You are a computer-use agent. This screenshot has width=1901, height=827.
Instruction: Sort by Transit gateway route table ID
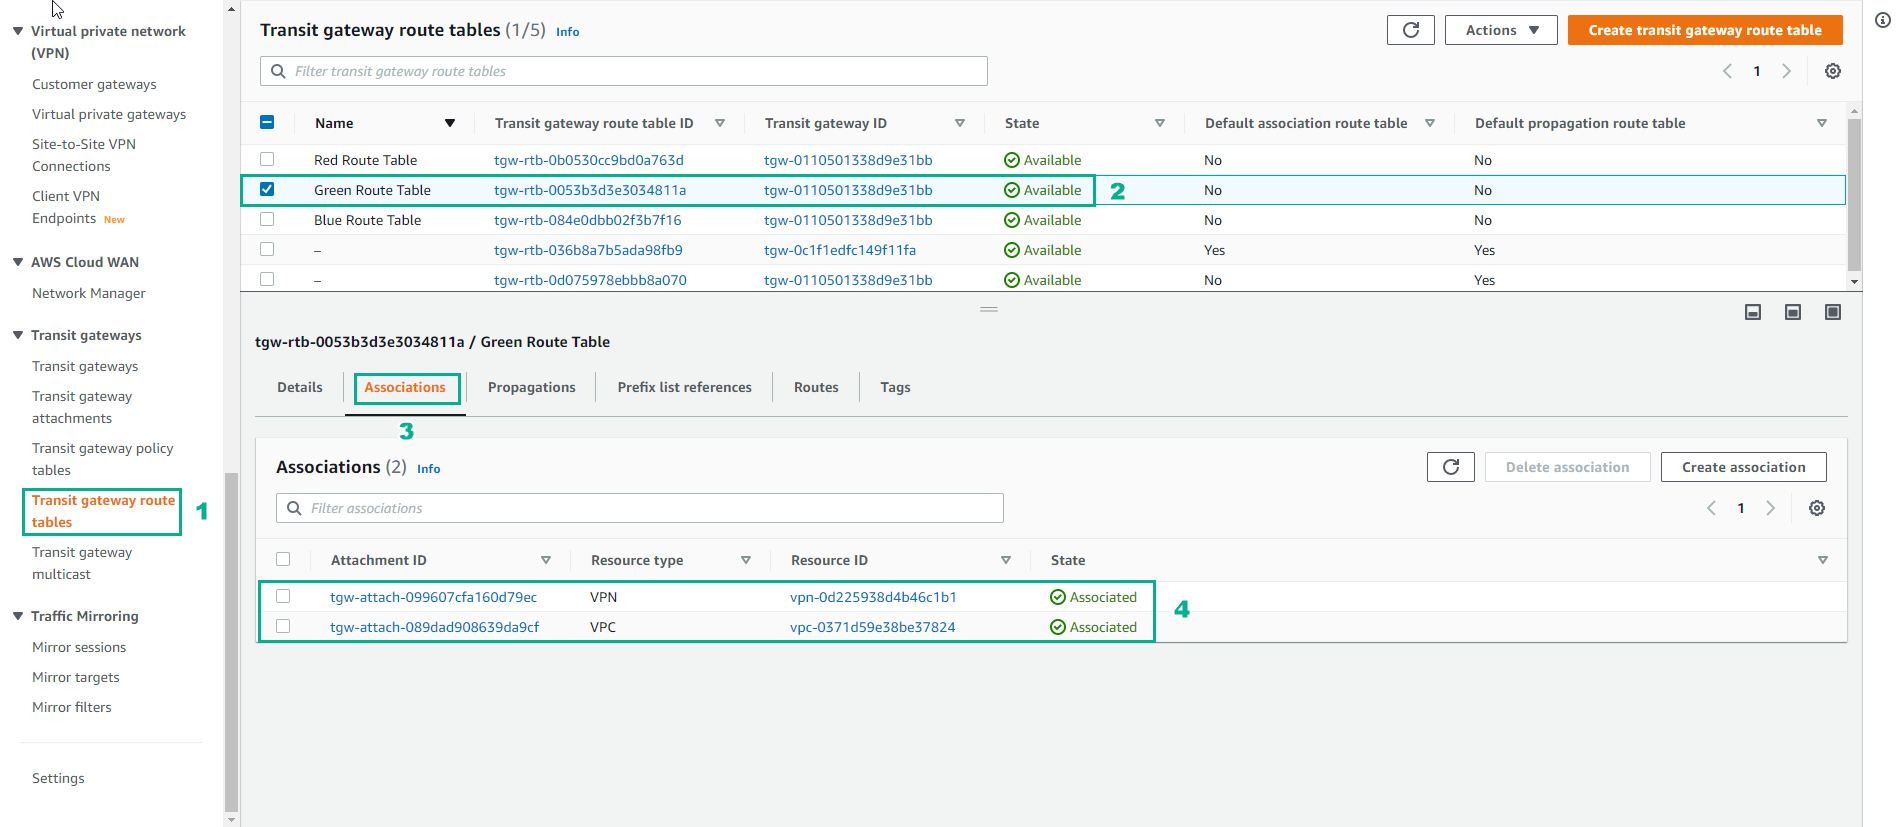tap(720, 123)
